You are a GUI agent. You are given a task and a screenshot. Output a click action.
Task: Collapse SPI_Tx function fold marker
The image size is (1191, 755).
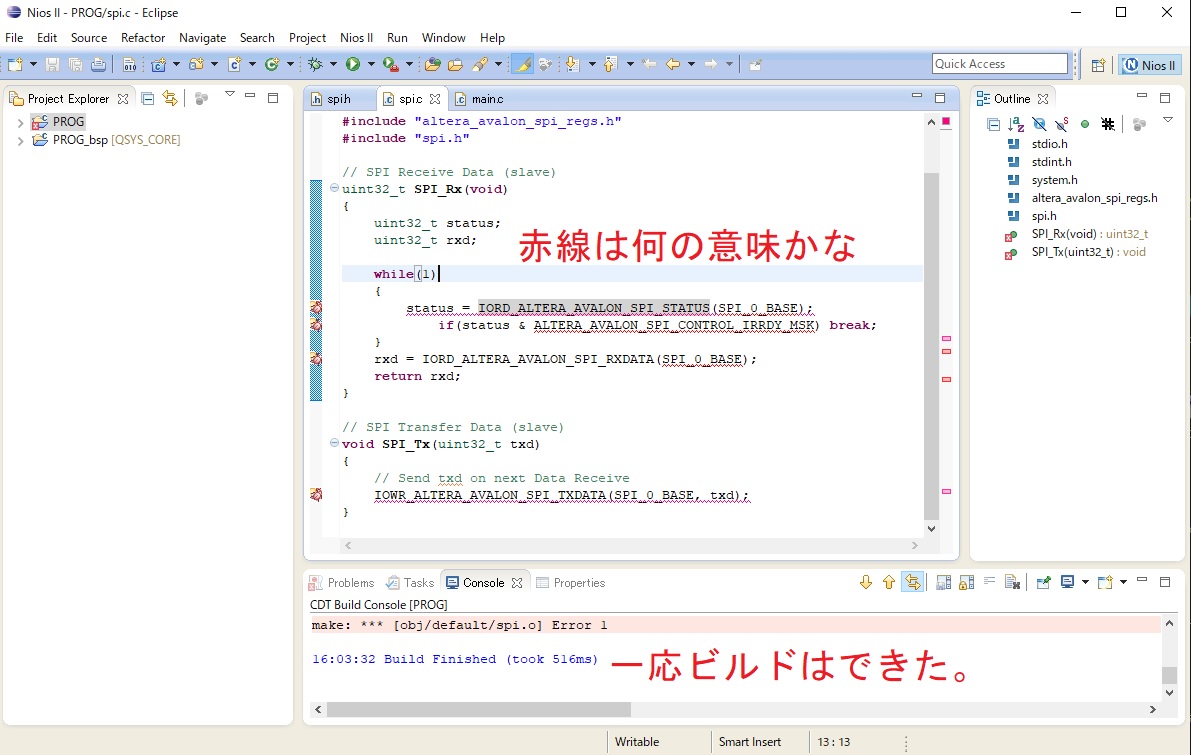(x=334, y=443)
